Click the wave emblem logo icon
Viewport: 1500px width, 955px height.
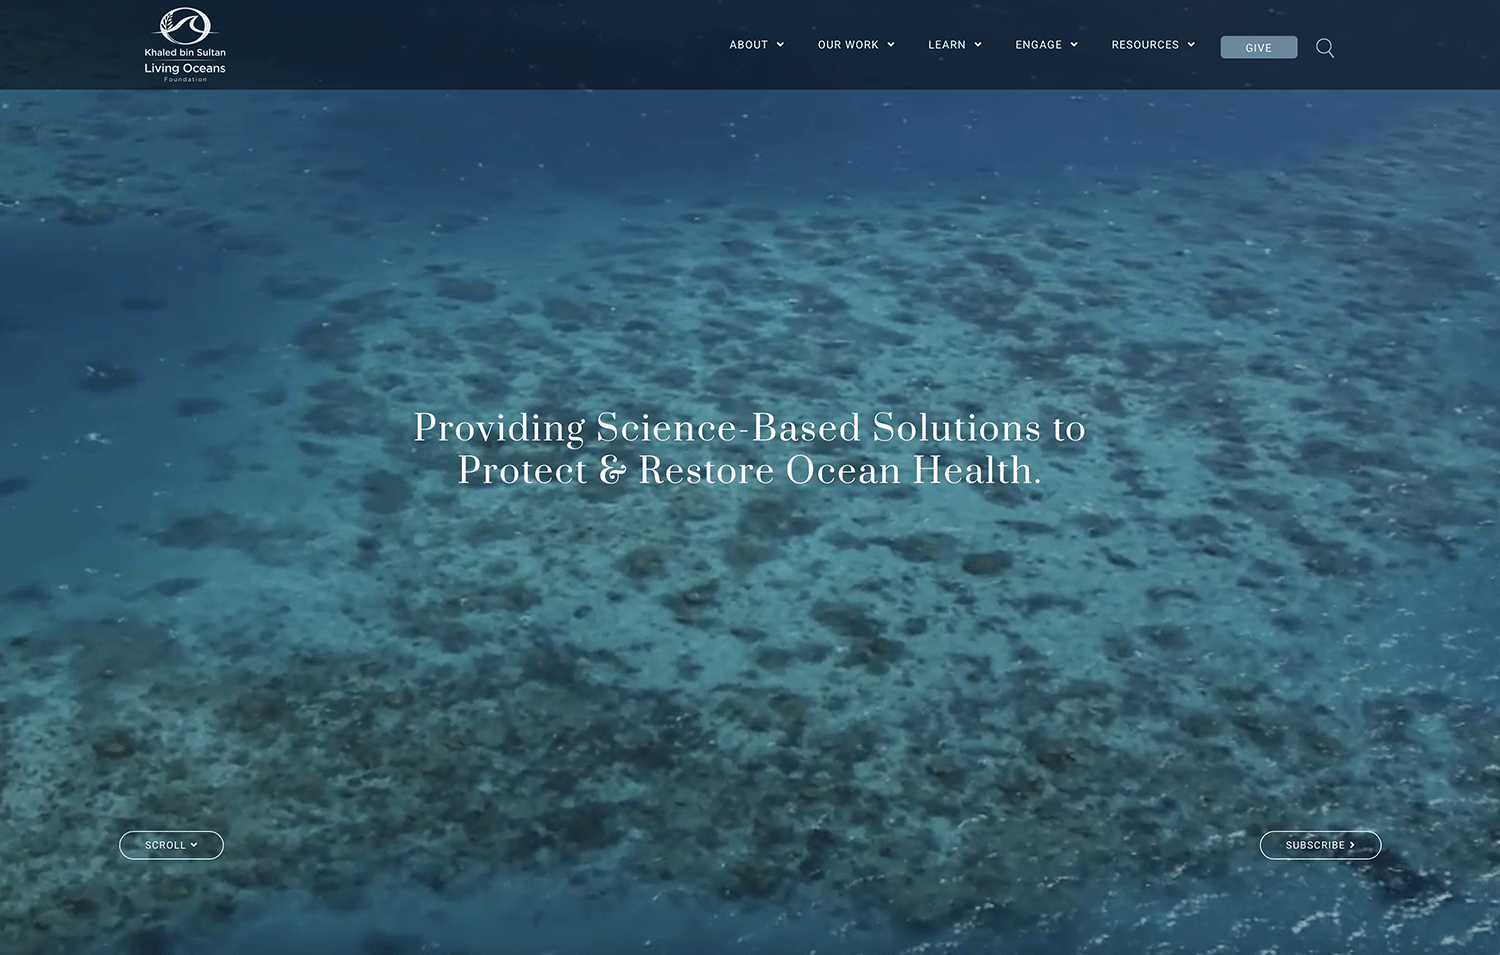click(185, 27)
